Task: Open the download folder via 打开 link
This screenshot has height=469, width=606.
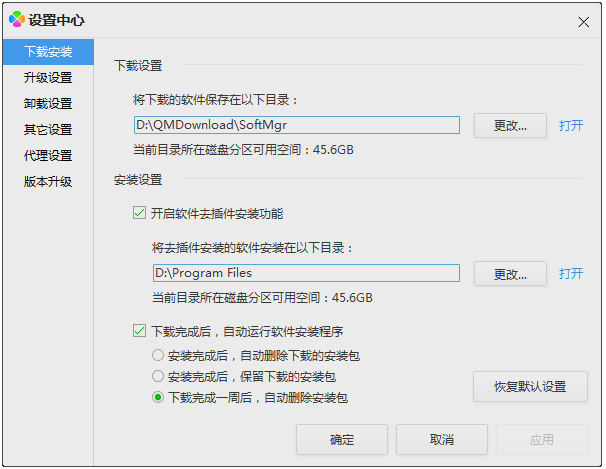Action: (571, 125)
